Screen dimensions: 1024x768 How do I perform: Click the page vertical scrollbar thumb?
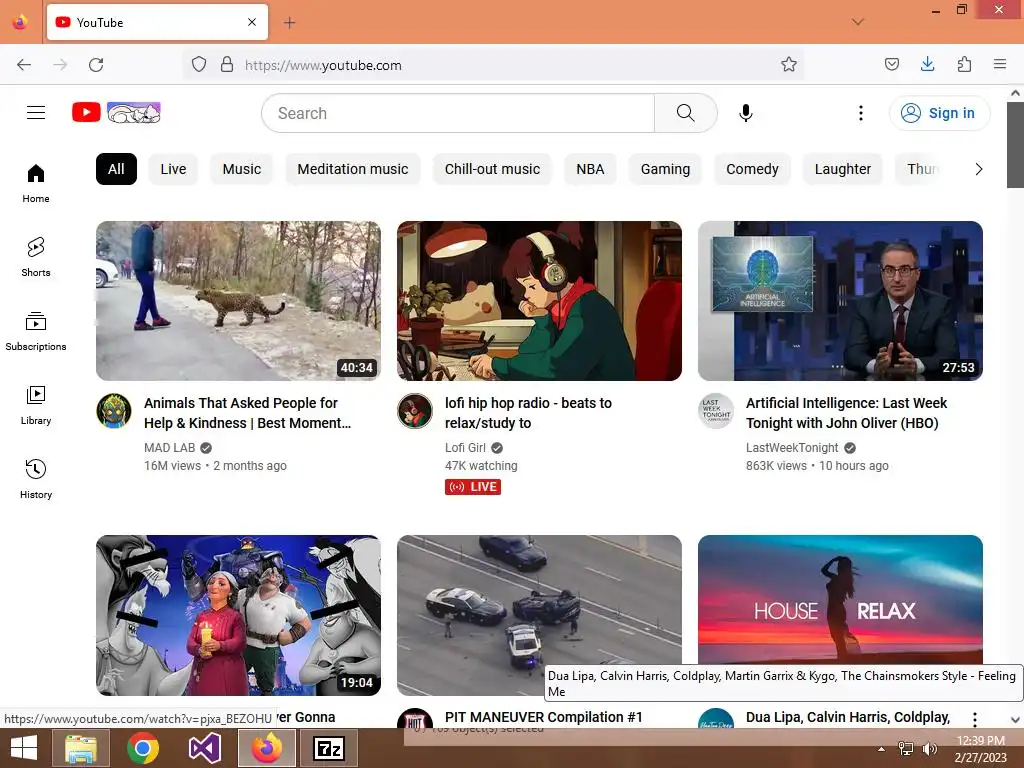point(1016,144)
